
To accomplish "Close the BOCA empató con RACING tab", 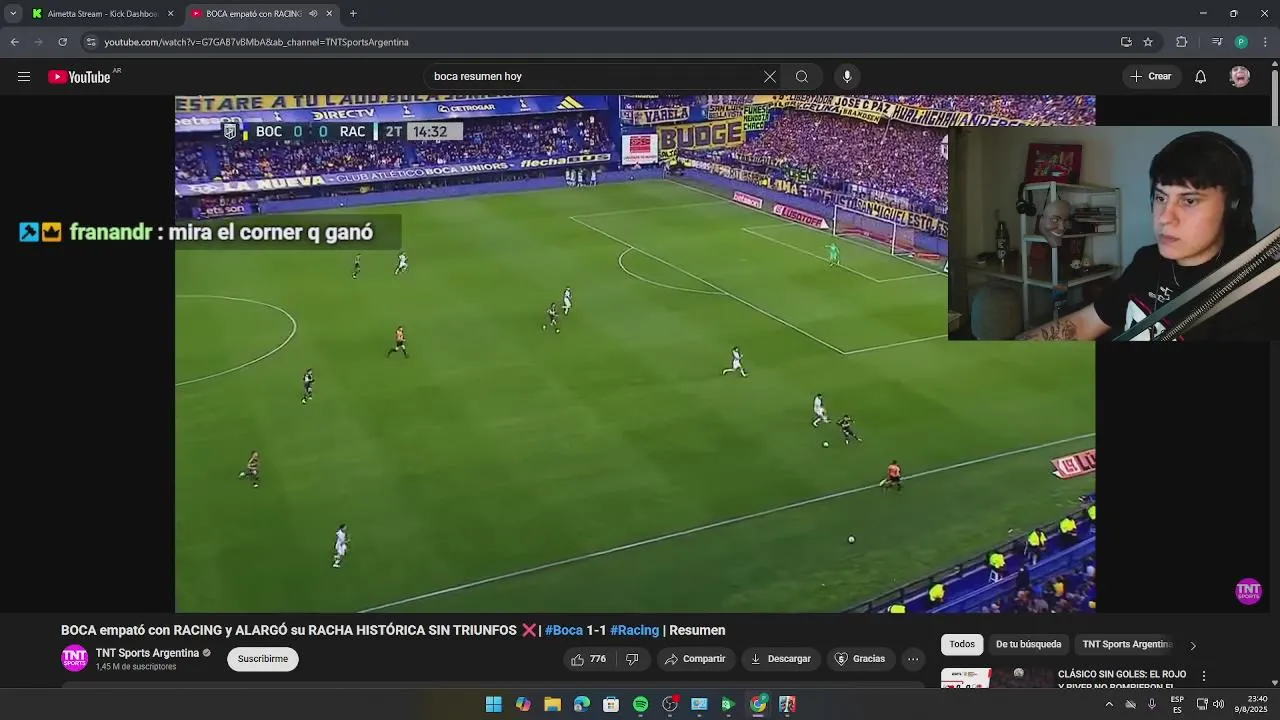I will click(329, 14).
